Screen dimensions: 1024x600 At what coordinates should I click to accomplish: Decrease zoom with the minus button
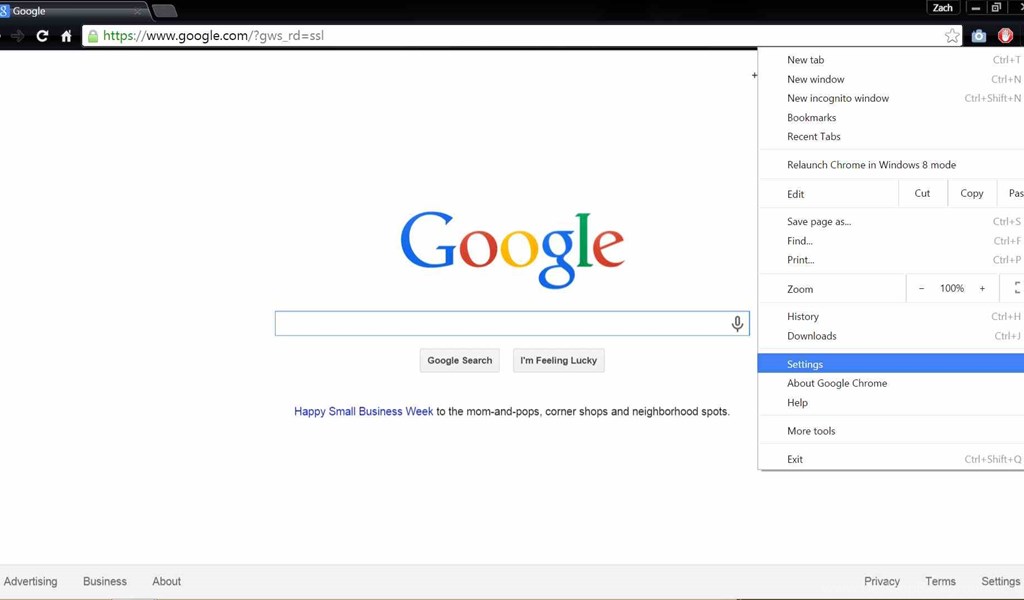click(x=921, y=289)
